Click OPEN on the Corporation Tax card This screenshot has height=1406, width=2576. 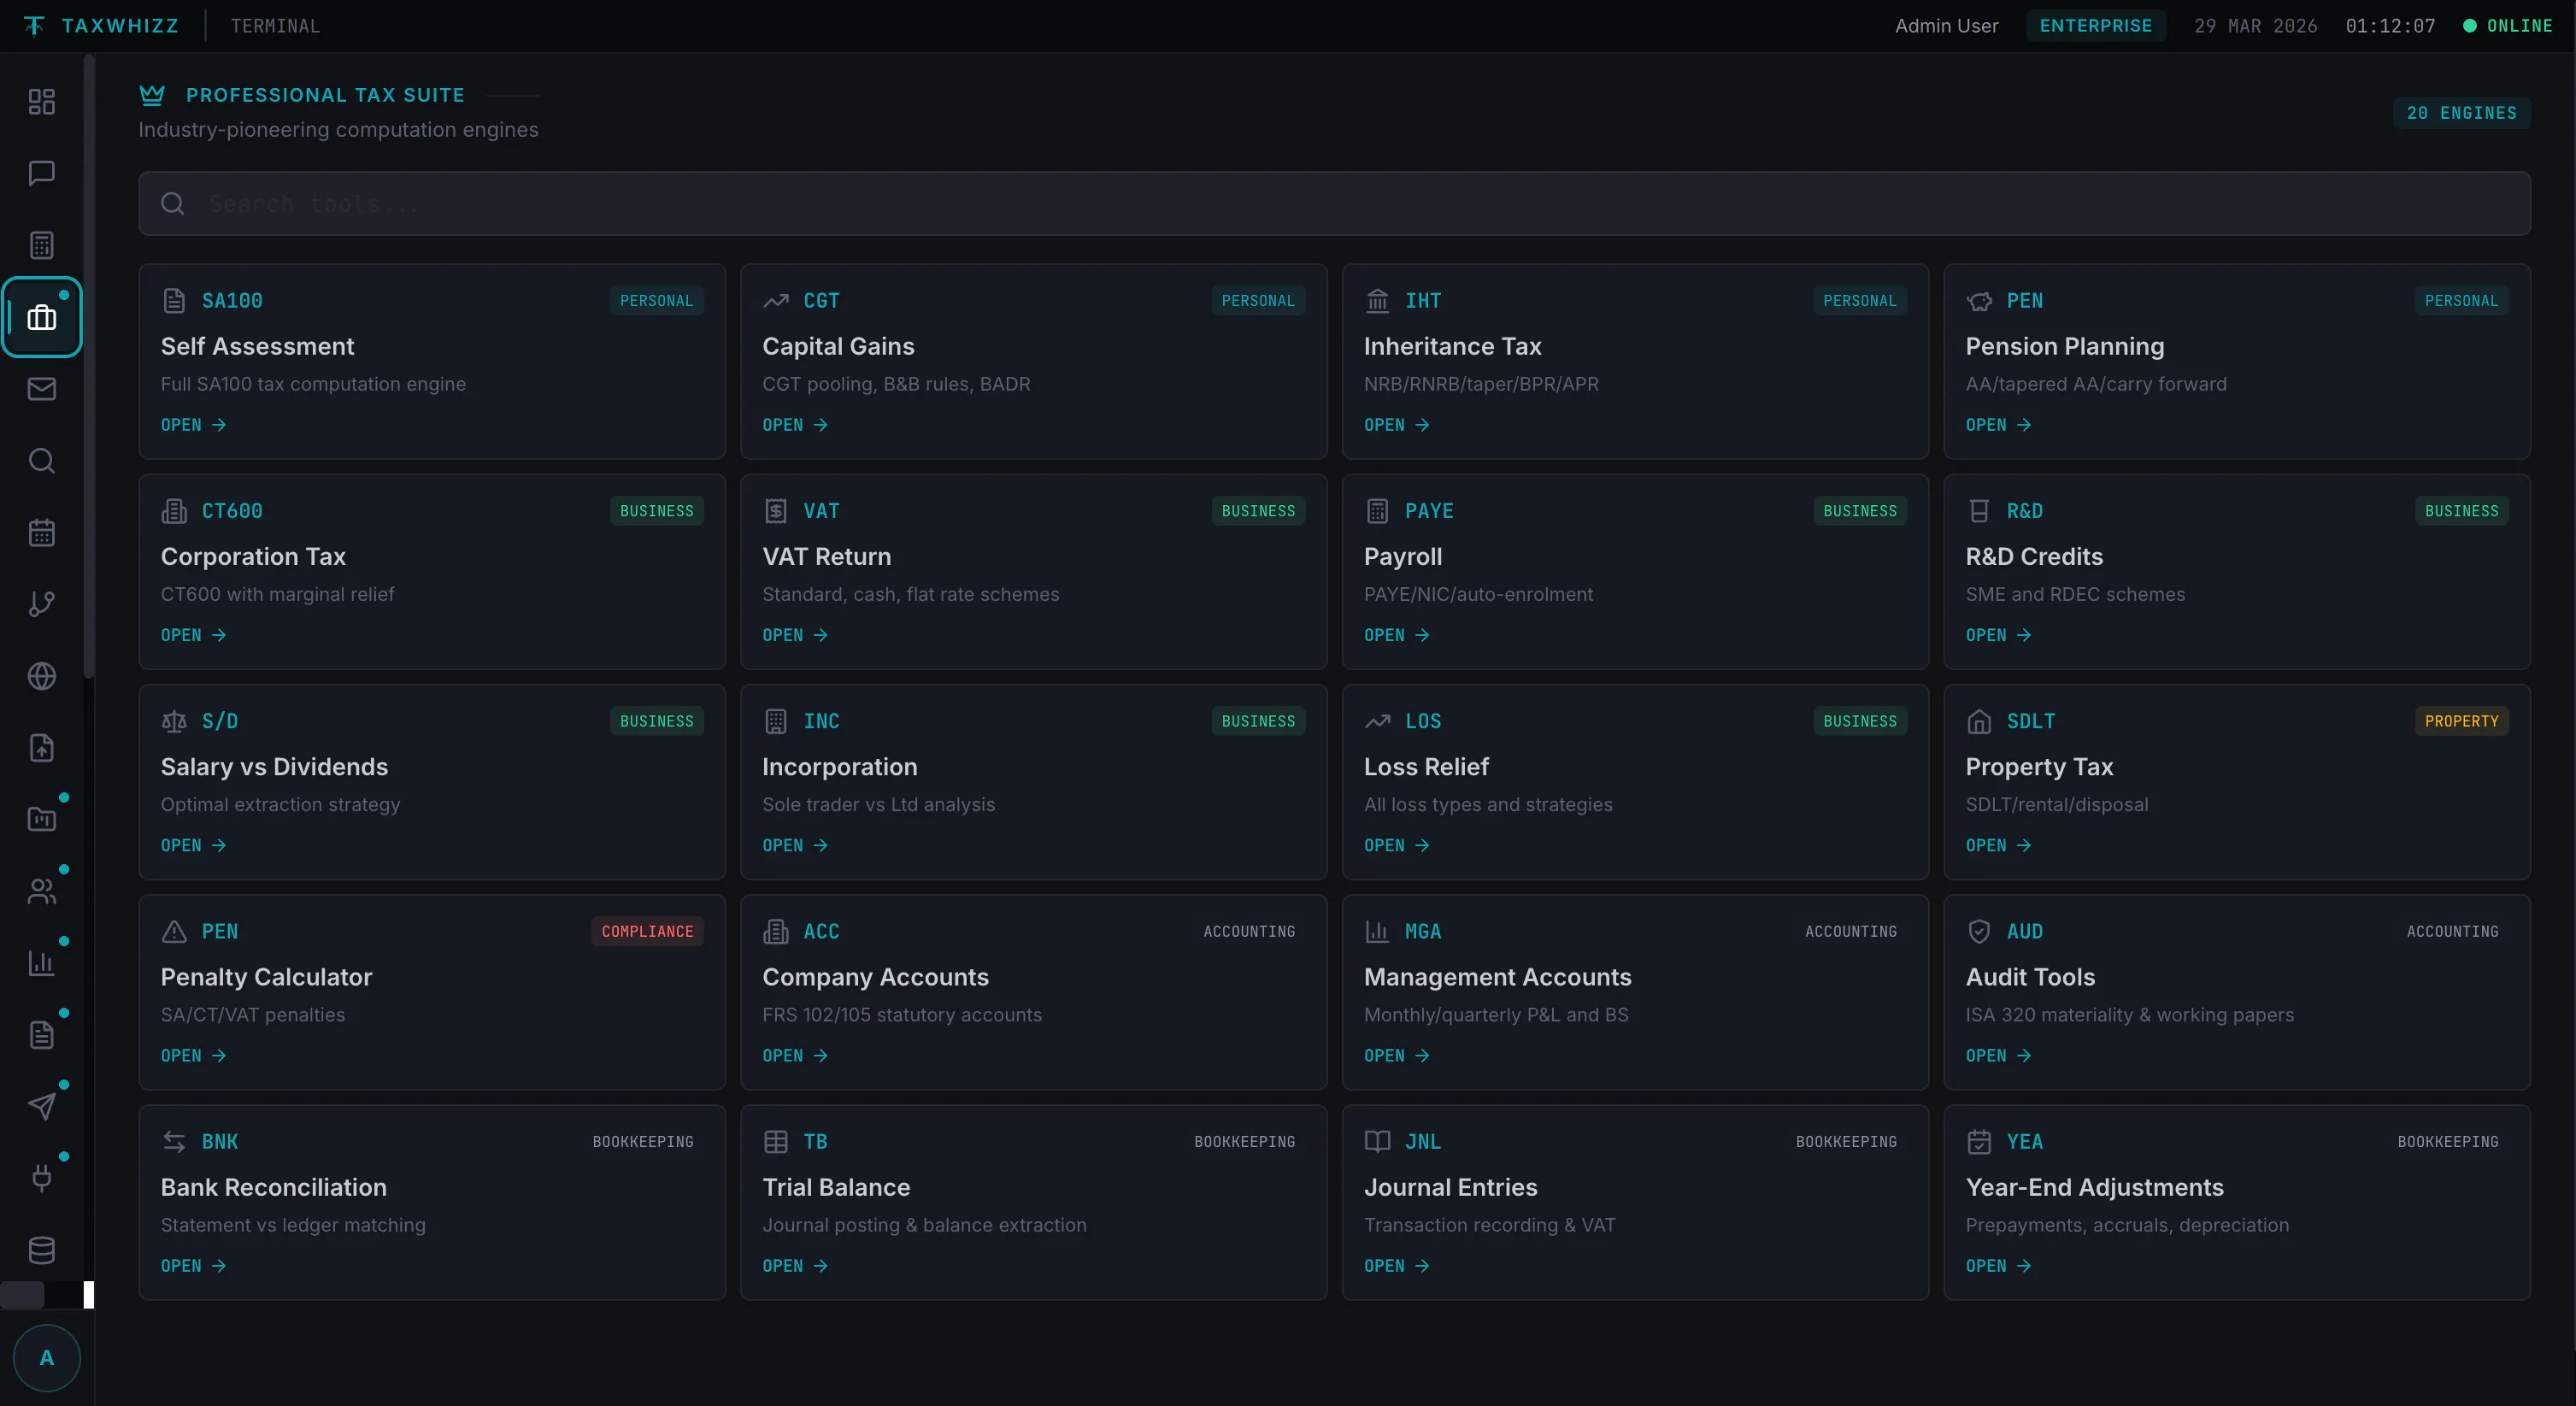coord(194,635)
